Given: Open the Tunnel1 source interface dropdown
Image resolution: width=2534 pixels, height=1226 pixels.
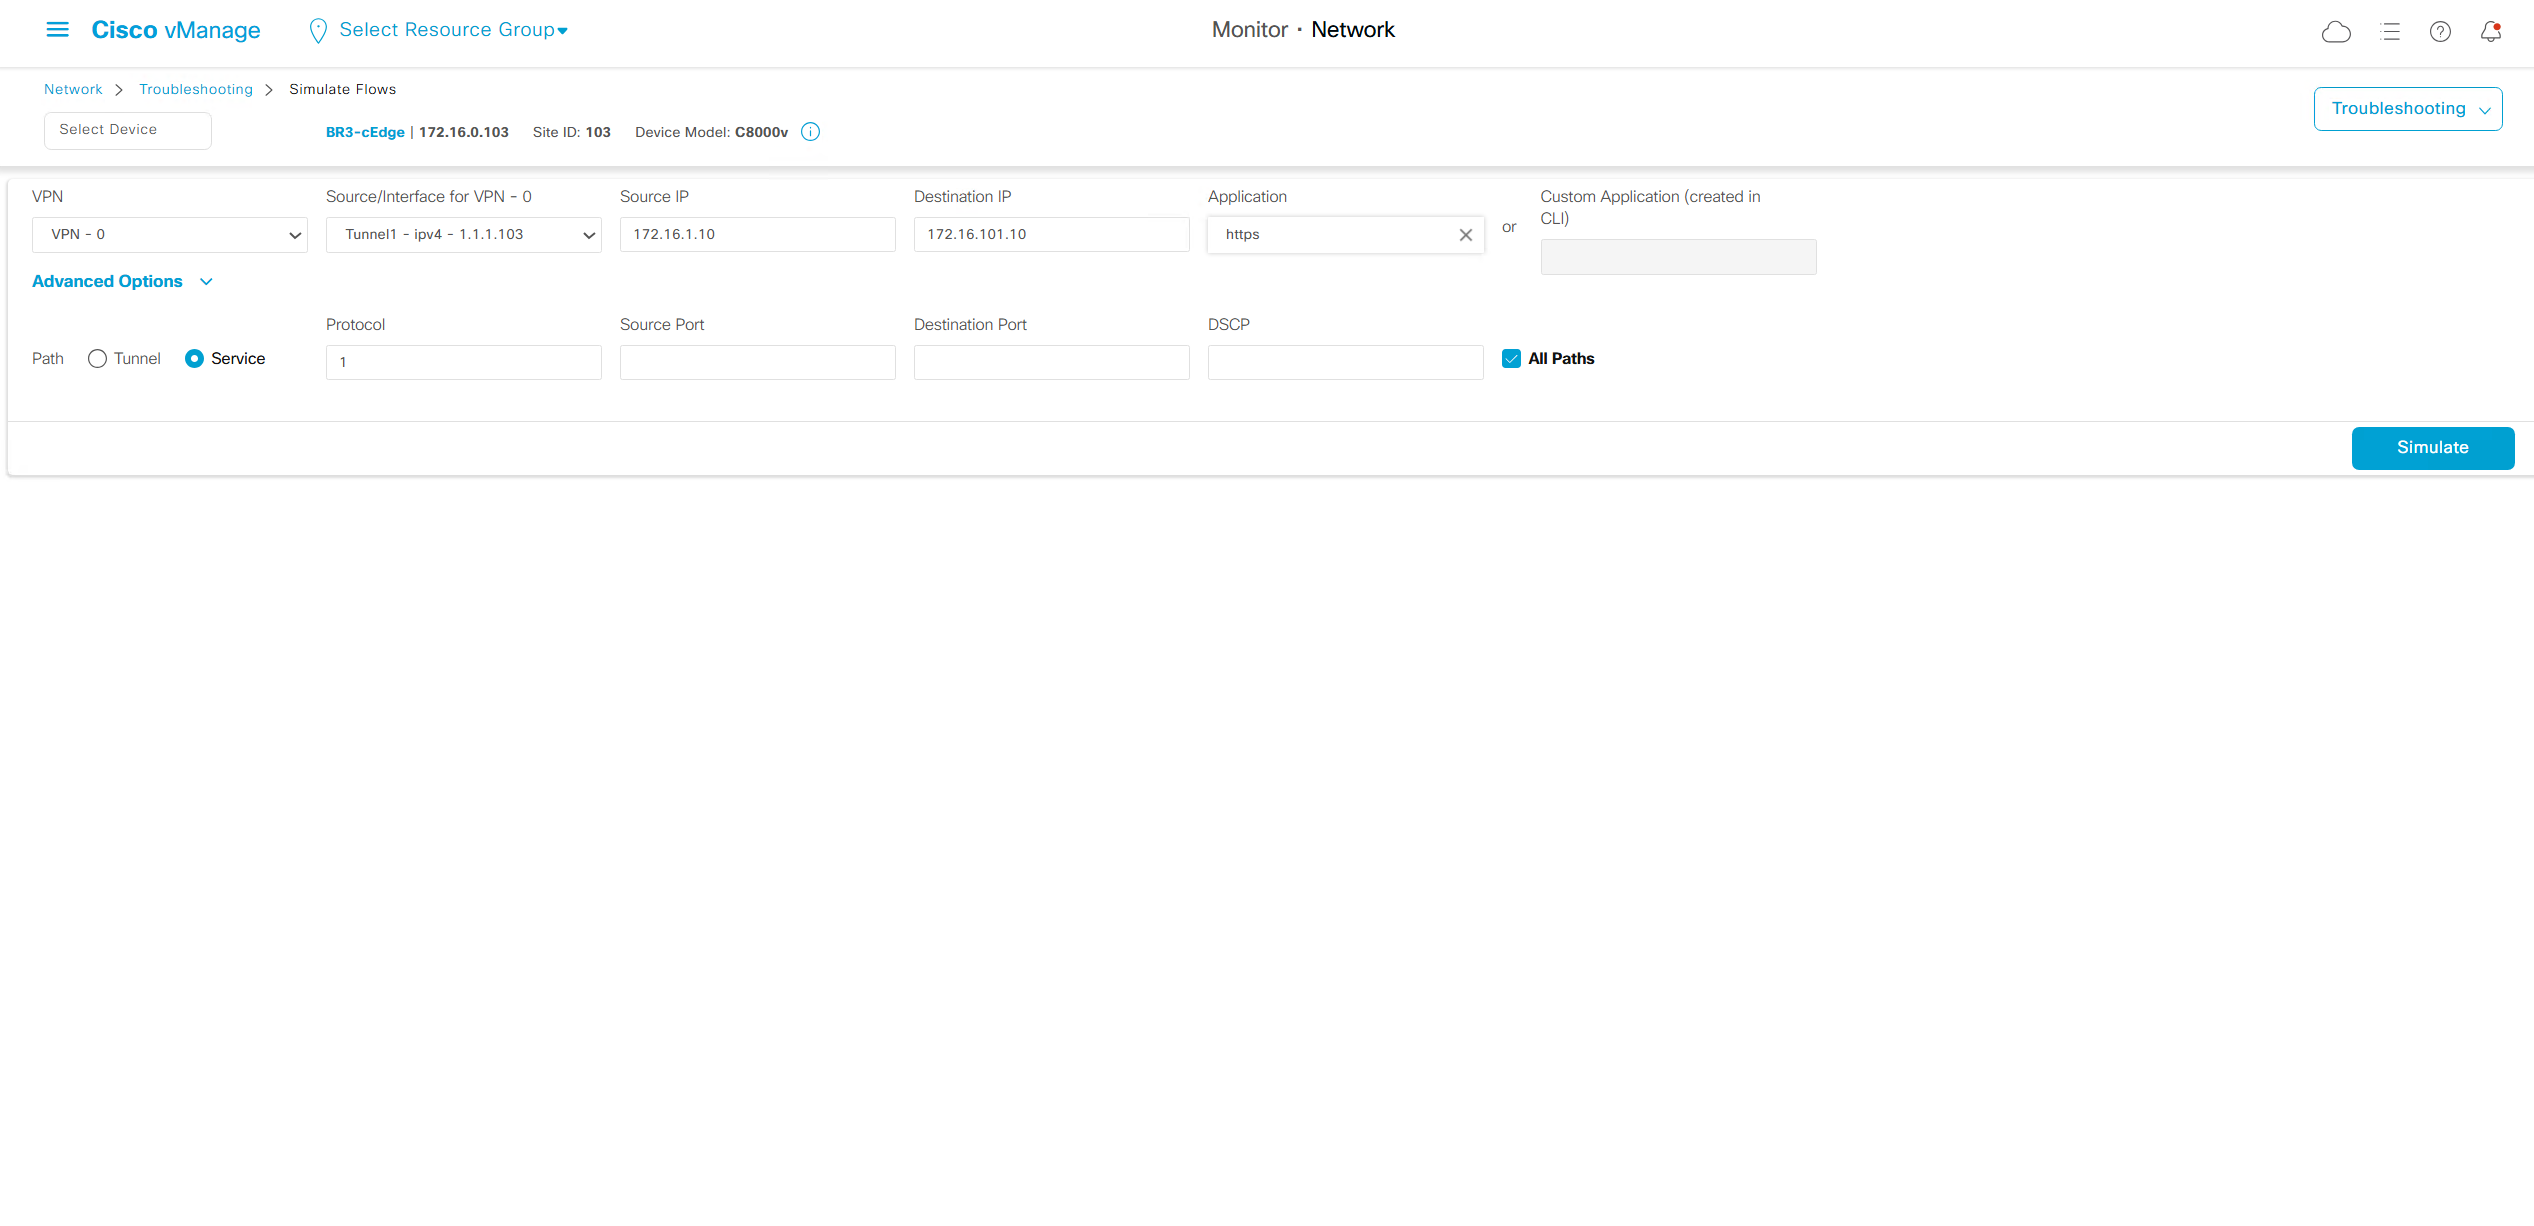Looking at the screenshot, I should pos(463,235).
